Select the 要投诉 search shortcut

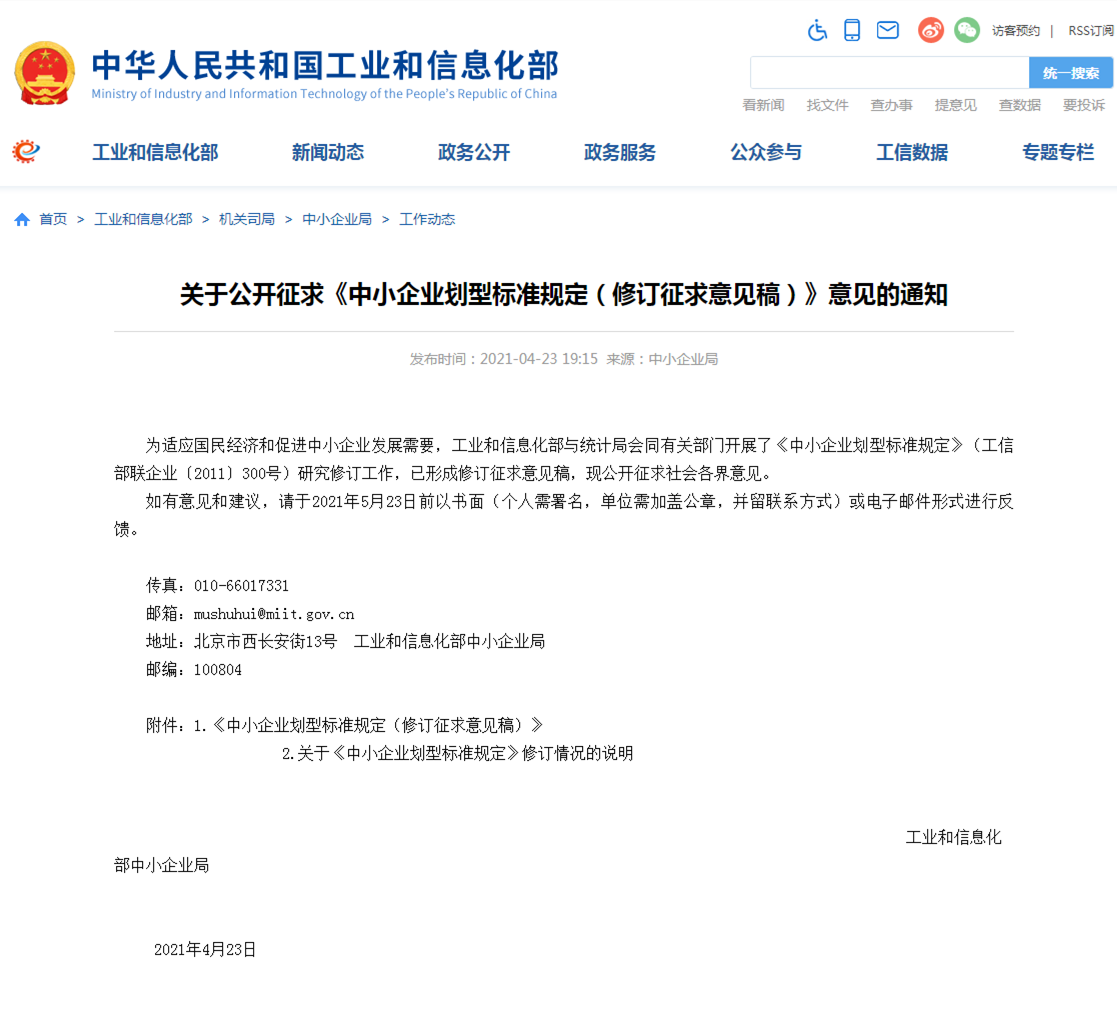tap(1084, 105)
